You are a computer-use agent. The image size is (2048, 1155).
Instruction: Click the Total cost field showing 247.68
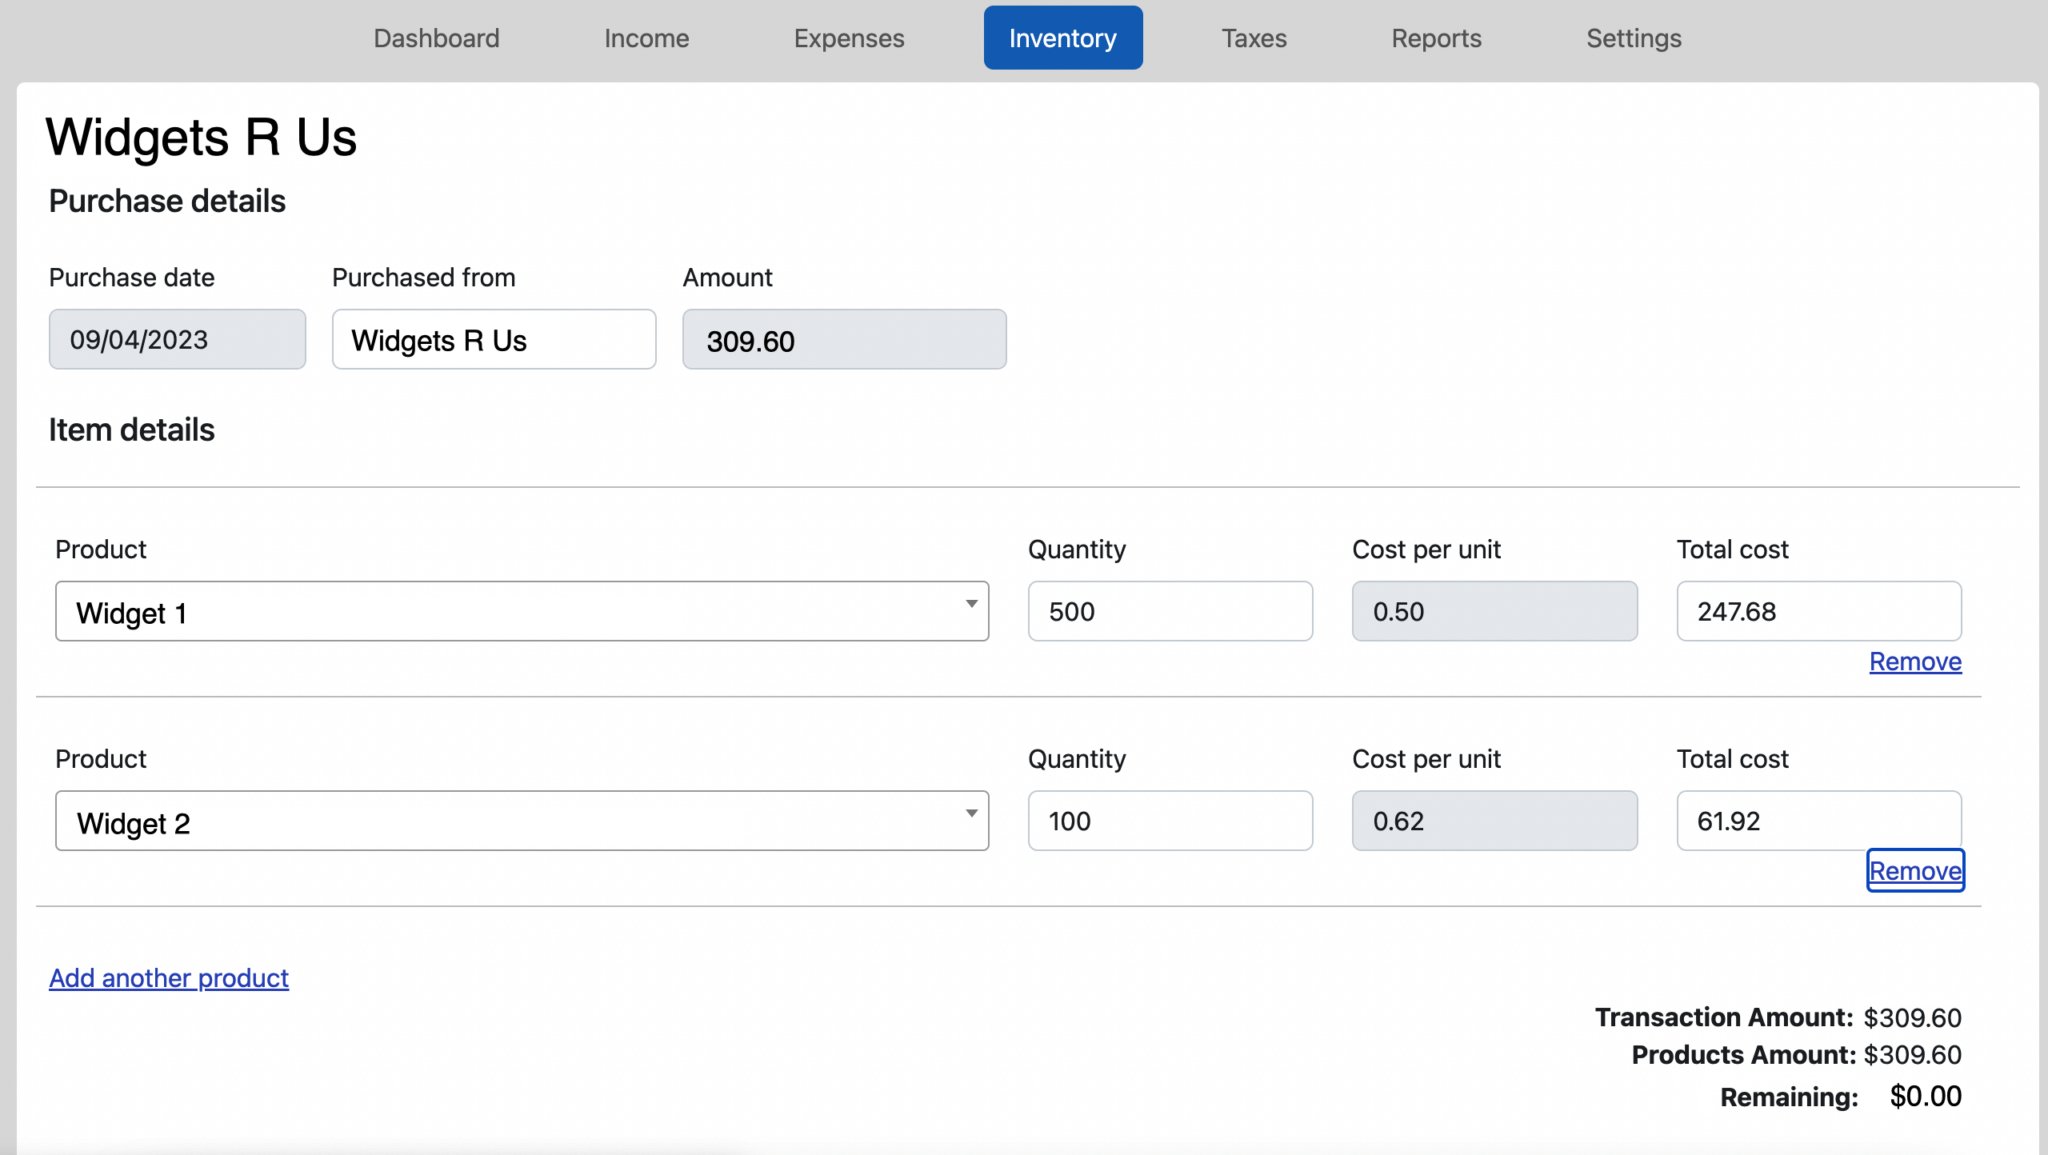pyautogui.click(x=1817, y=611)
